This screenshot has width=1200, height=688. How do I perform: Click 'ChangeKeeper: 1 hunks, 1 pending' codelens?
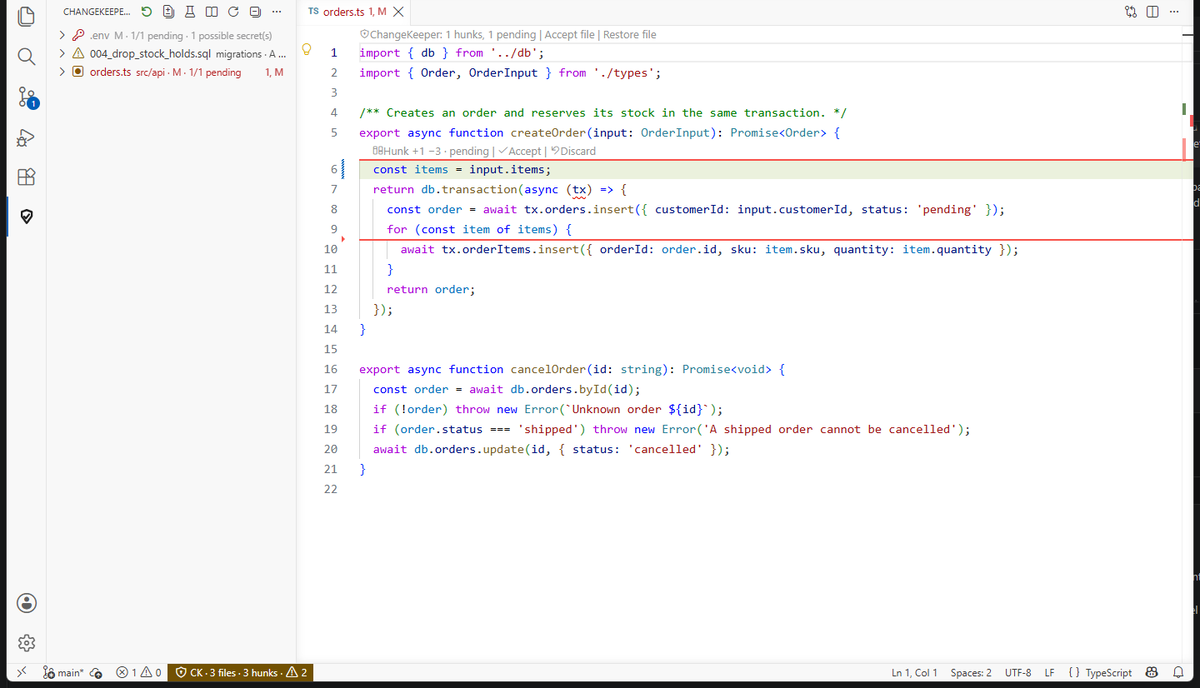pos(448,34)
